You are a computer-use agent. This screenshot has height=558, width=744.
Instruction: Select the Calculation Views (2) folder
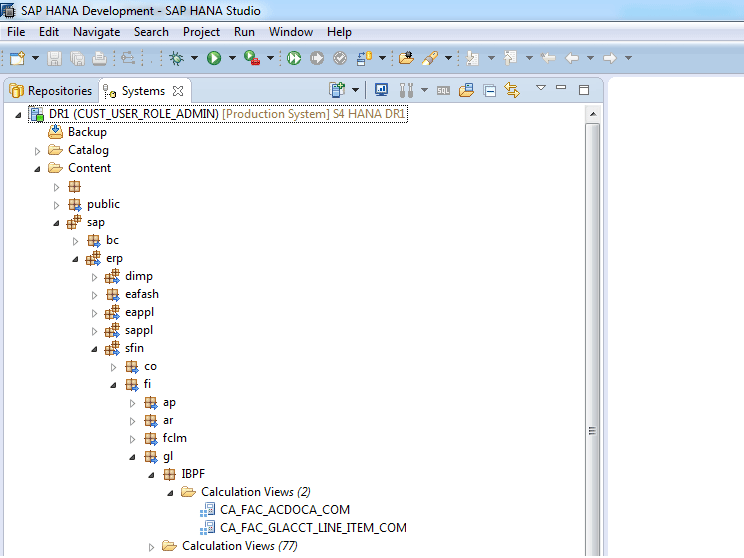[x=256, y=492]
